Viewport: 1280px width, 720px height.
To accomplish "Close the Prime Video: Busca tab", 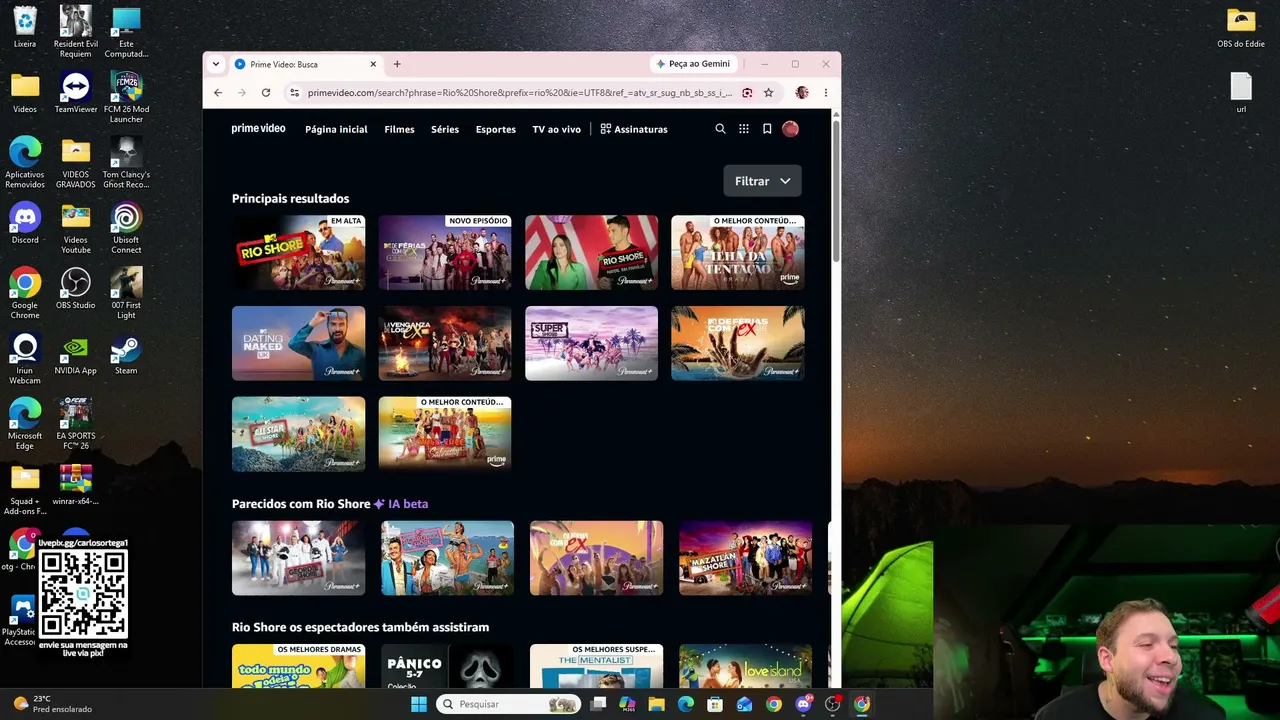I will (373, 64).
